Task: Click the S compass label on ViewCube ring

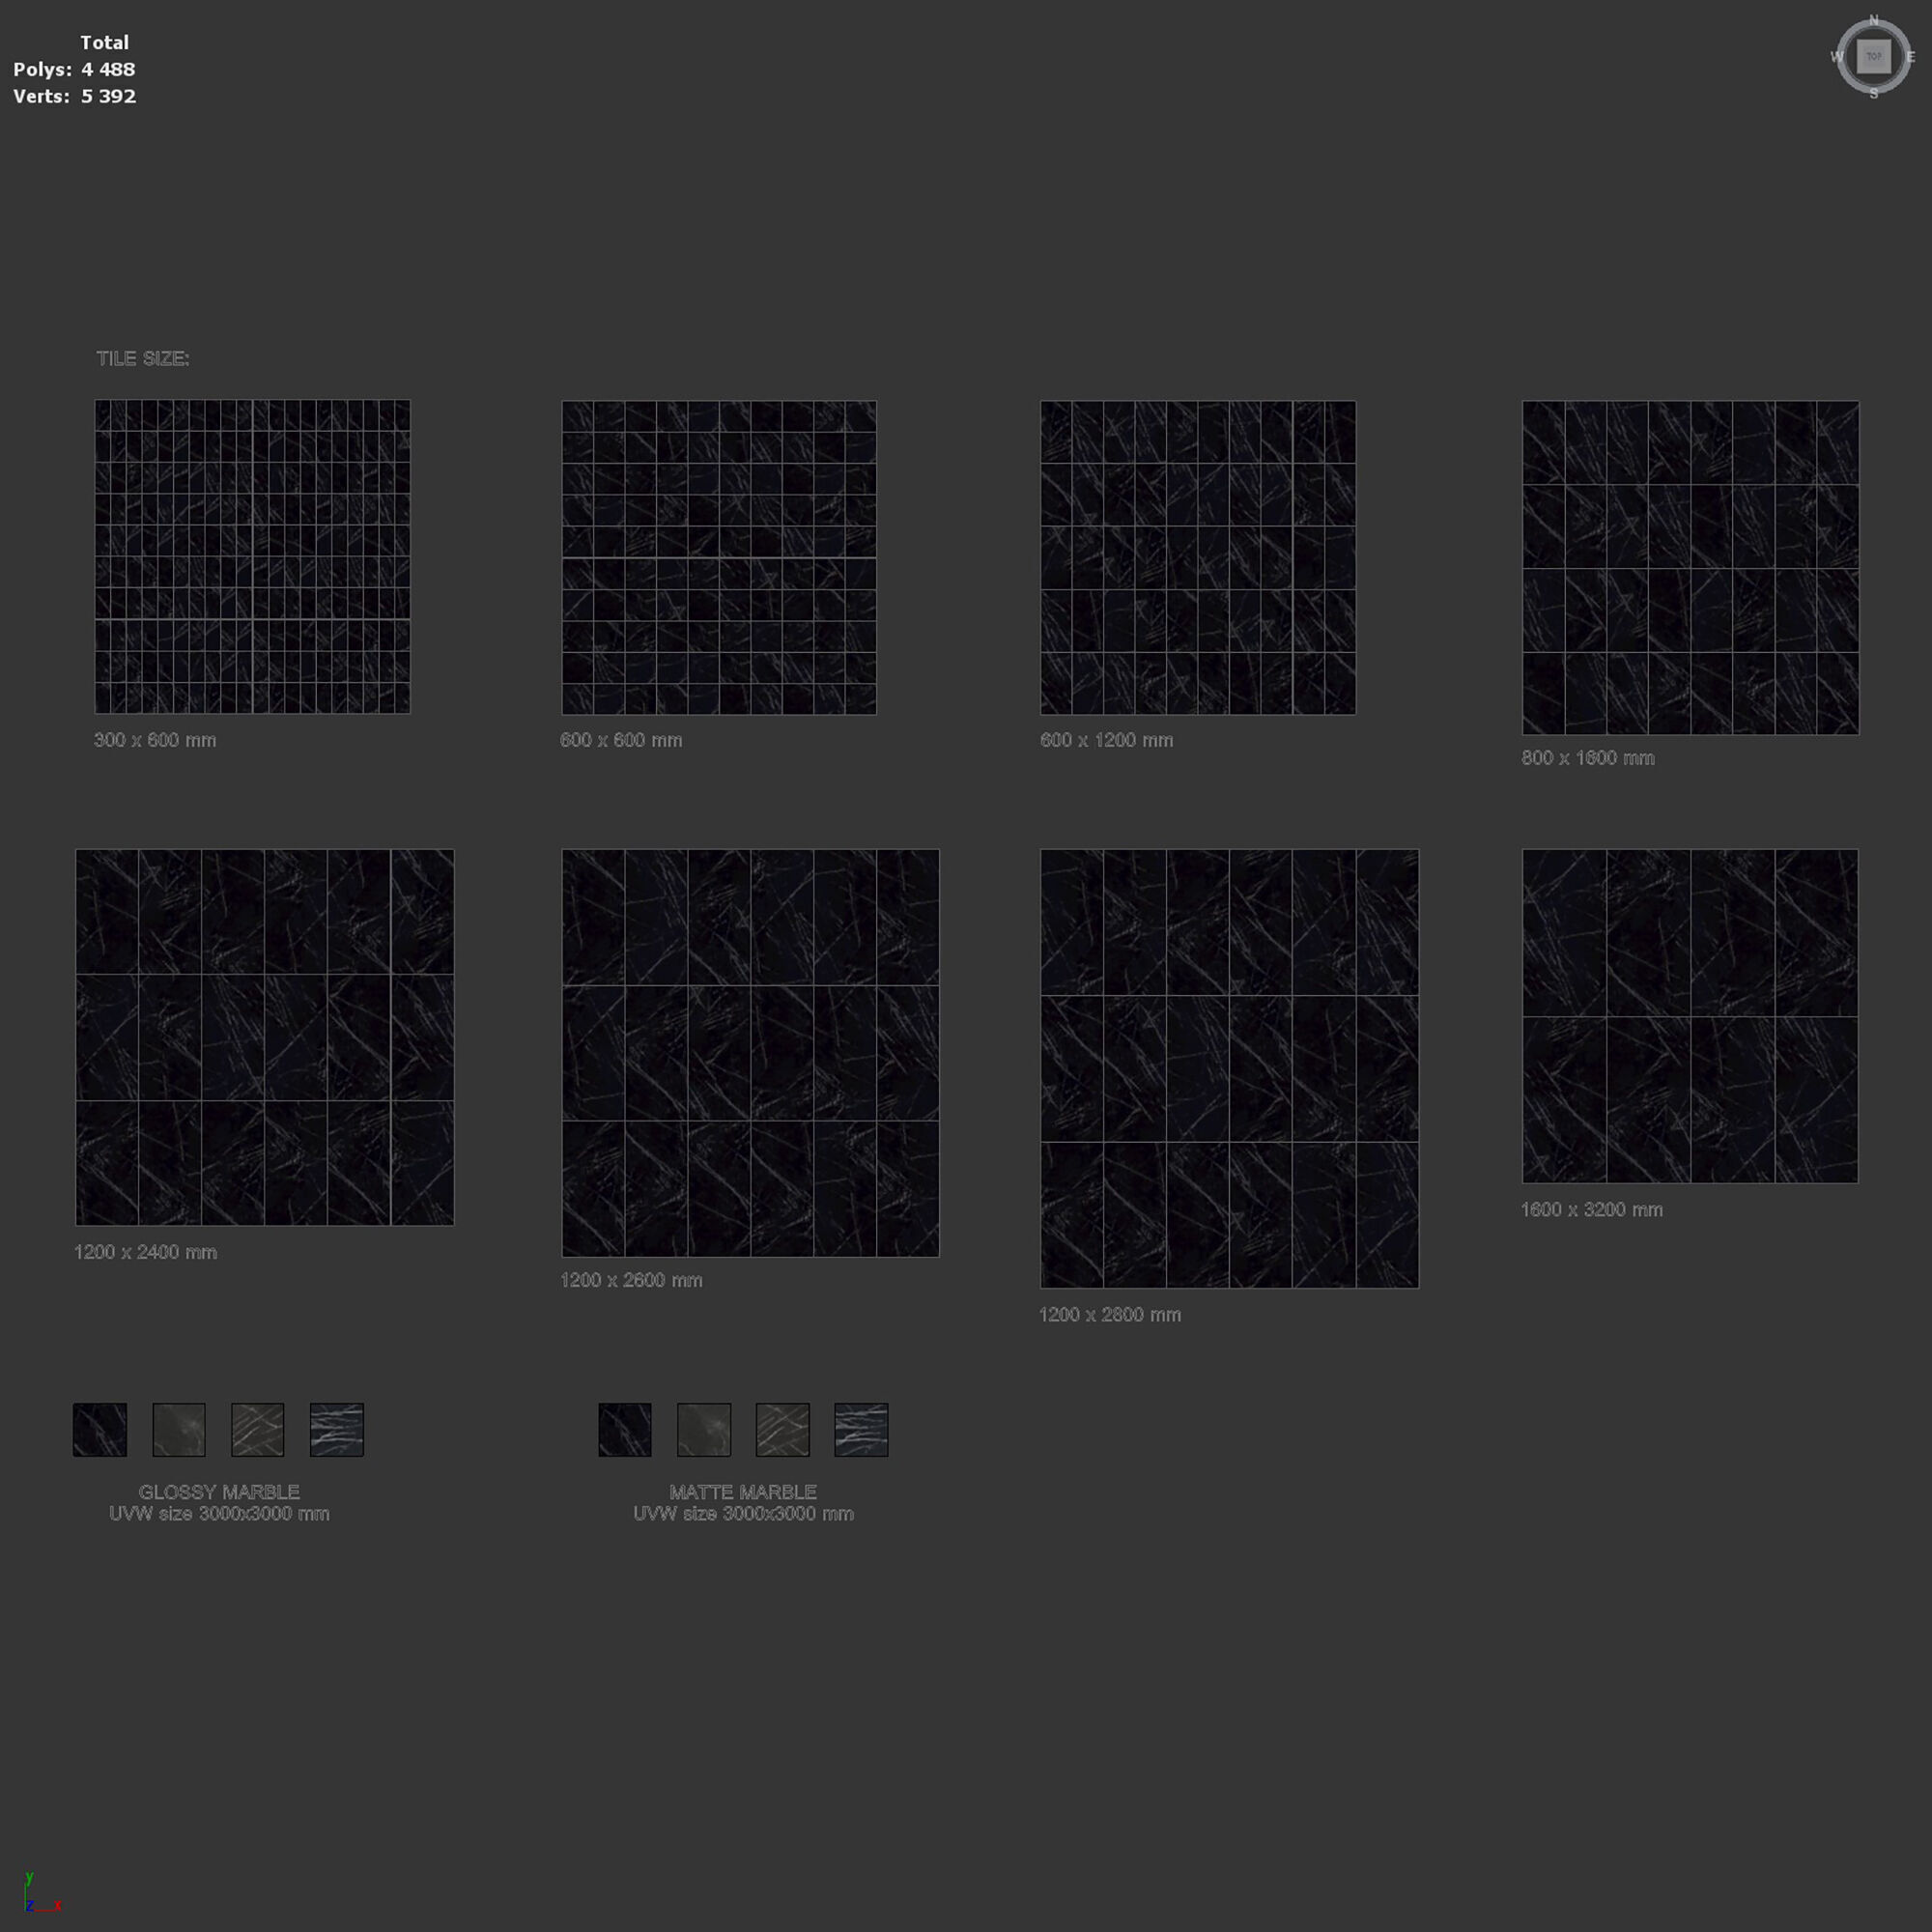Action: (x=1873, y=93)
